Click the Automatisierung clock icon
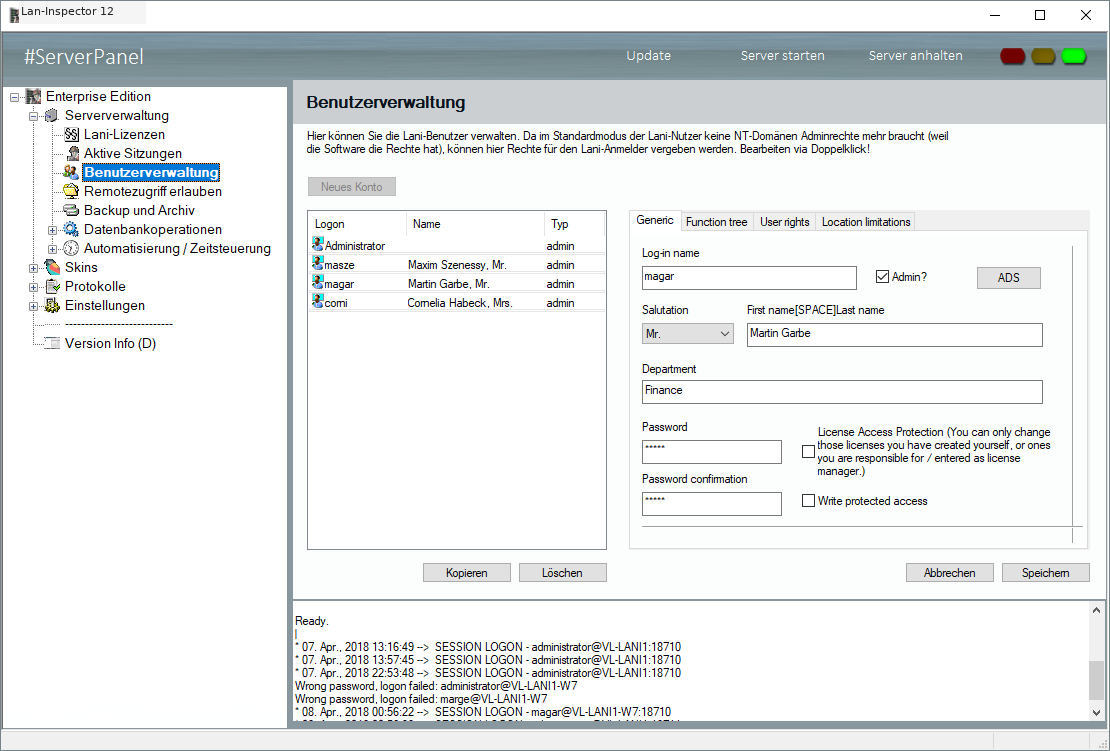The width and height of the screenshot is (1110, 751). [x=71, y=248]
